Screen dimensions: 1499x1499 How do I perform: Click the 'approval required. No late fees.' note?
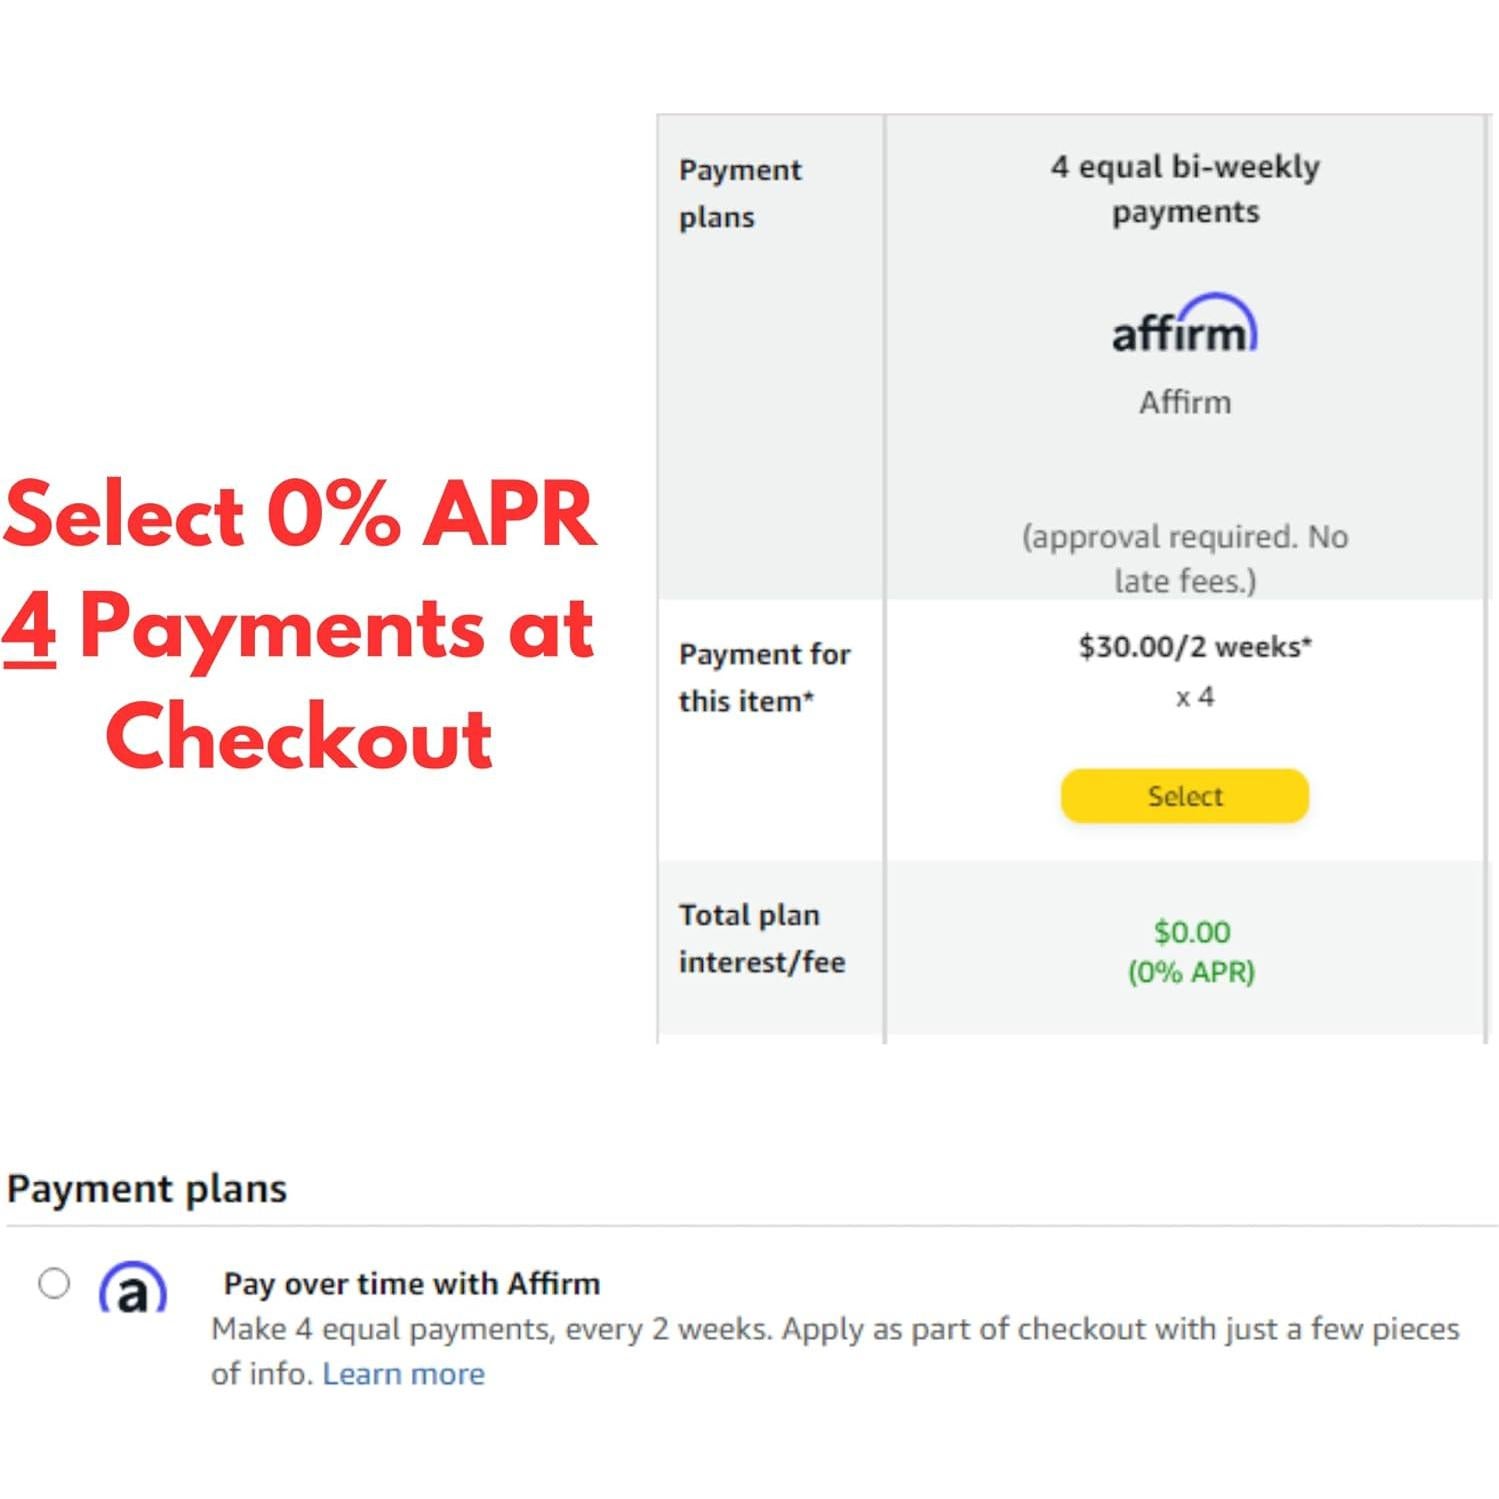point(1185,558)
